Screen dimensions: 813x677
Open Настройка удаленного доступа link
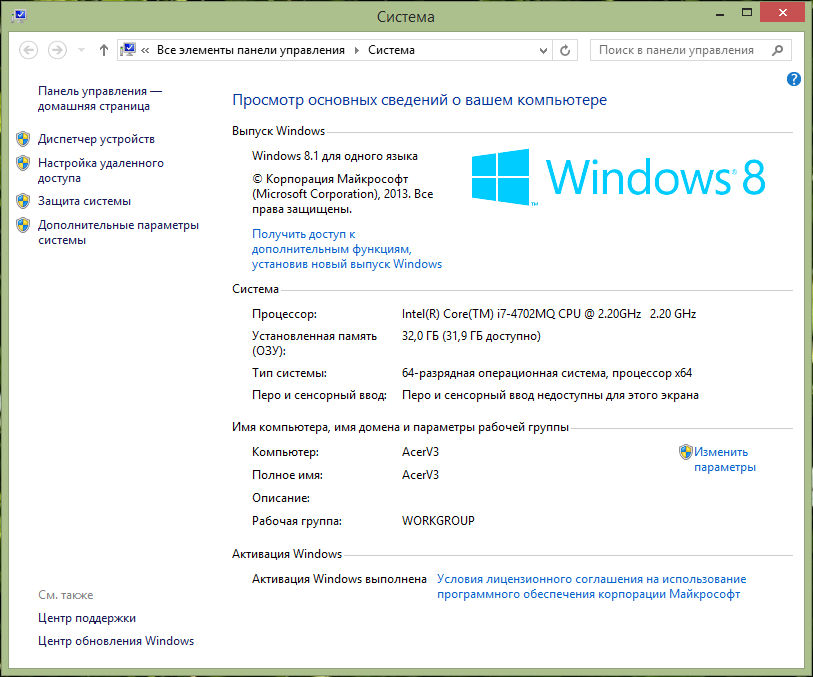pos(101,171)
